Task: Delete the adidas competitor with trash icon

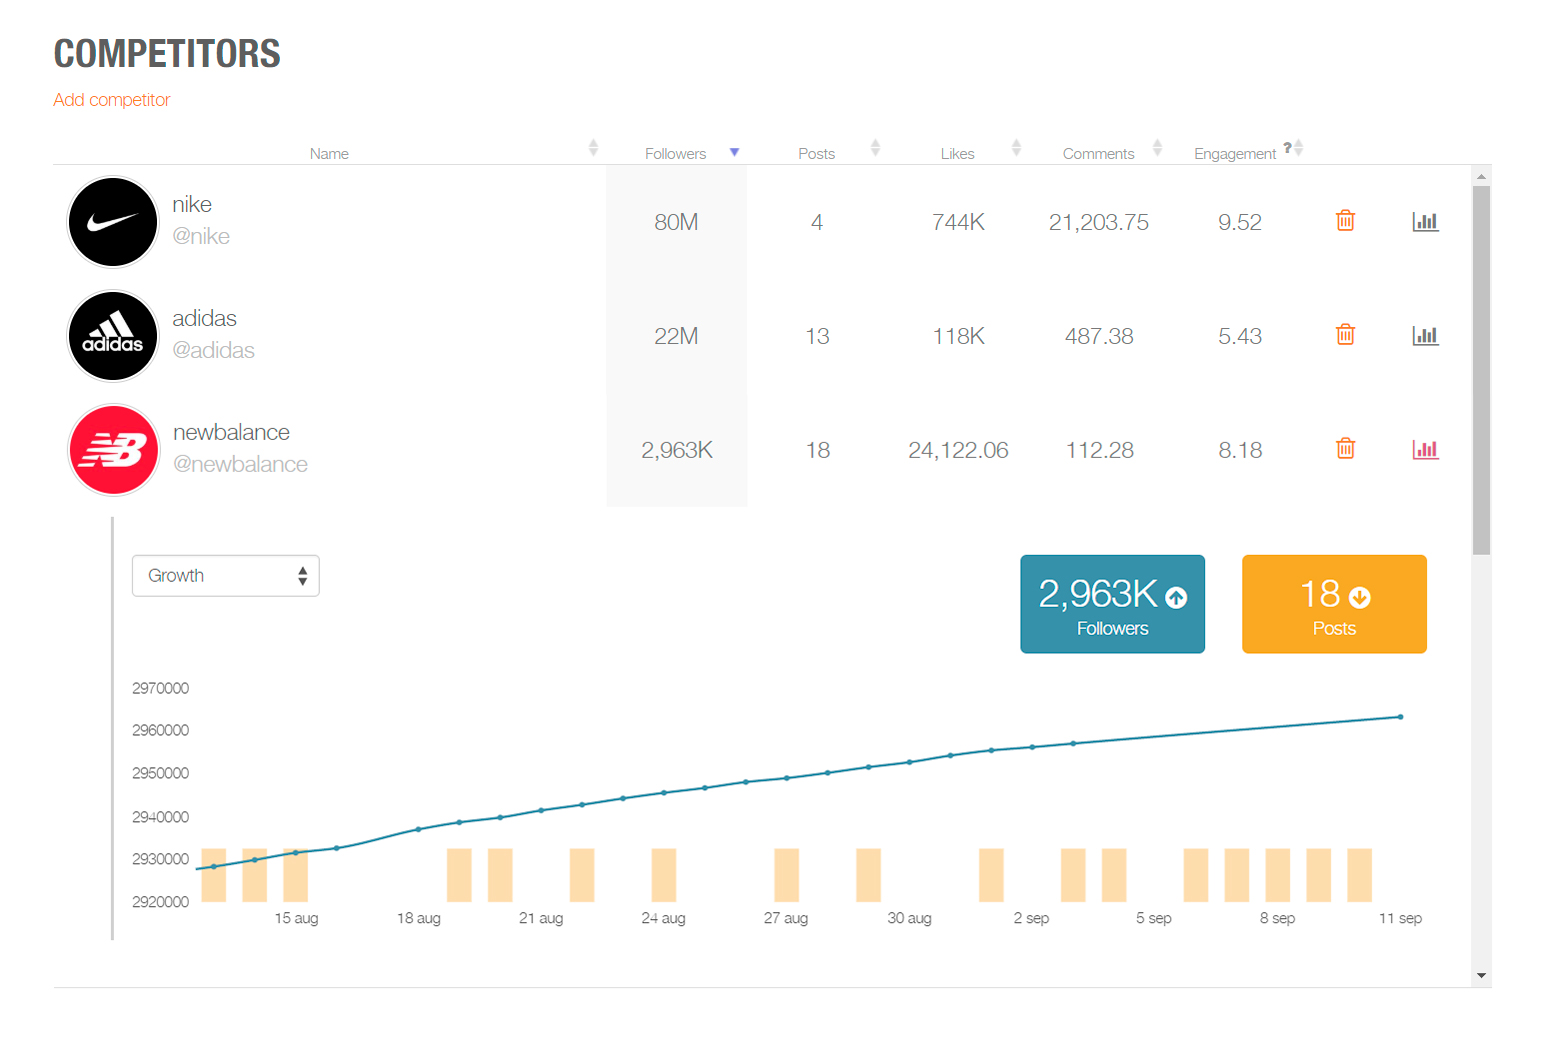Action: pos(1345,335)
